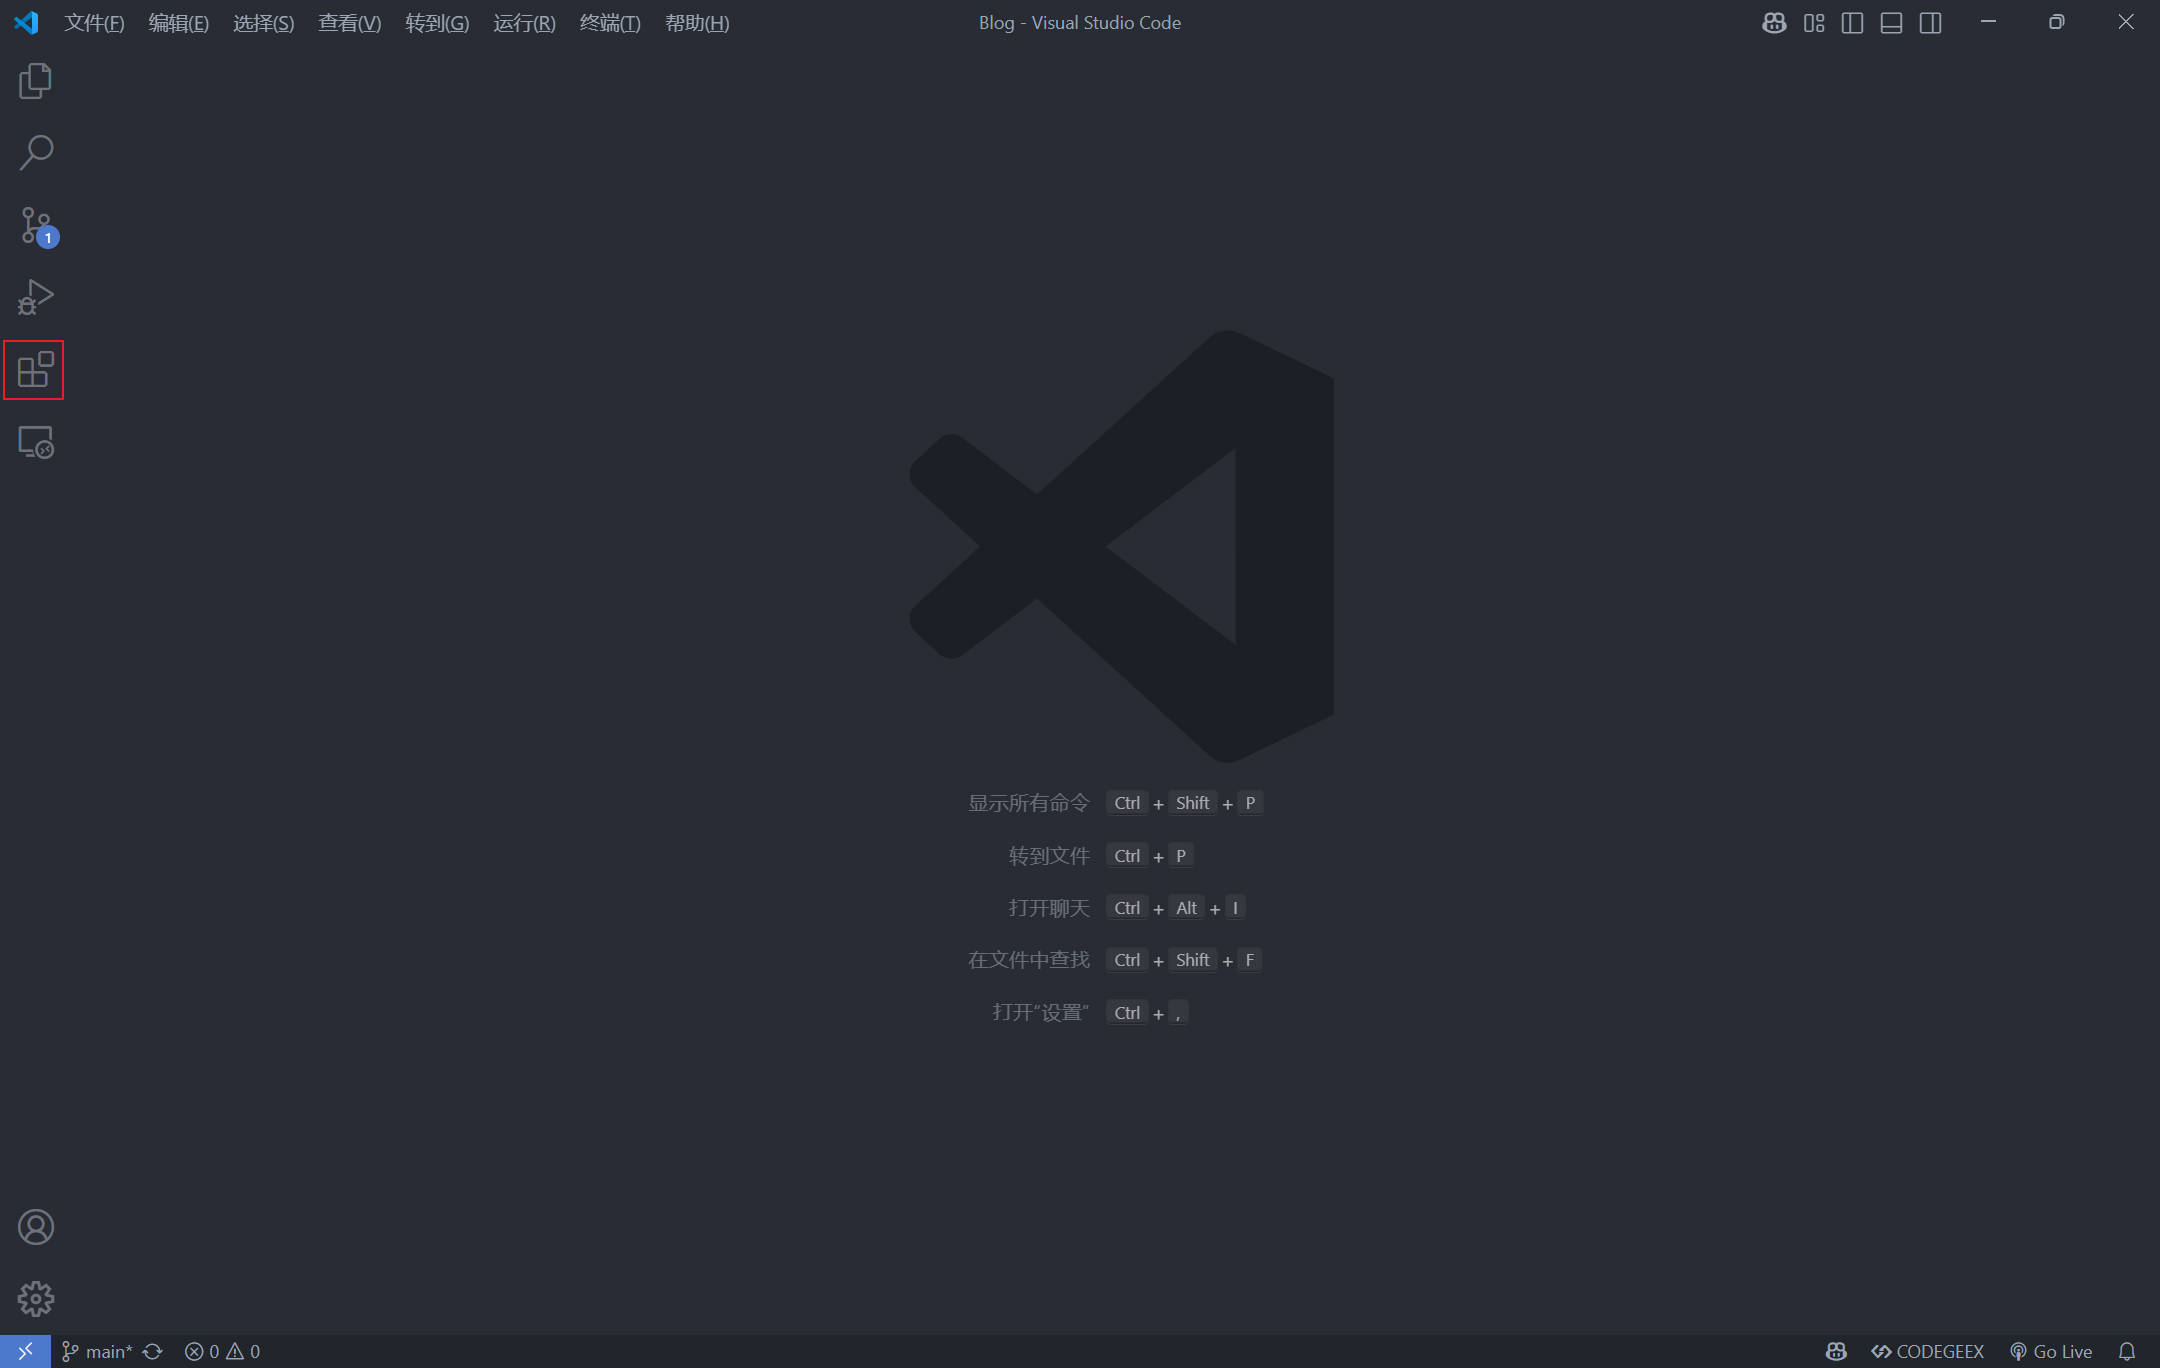Image resolution: width=2160 pixels, height=1368 pixels.
Task: Toggle the bottom panel layout button
Action: 1891,23
